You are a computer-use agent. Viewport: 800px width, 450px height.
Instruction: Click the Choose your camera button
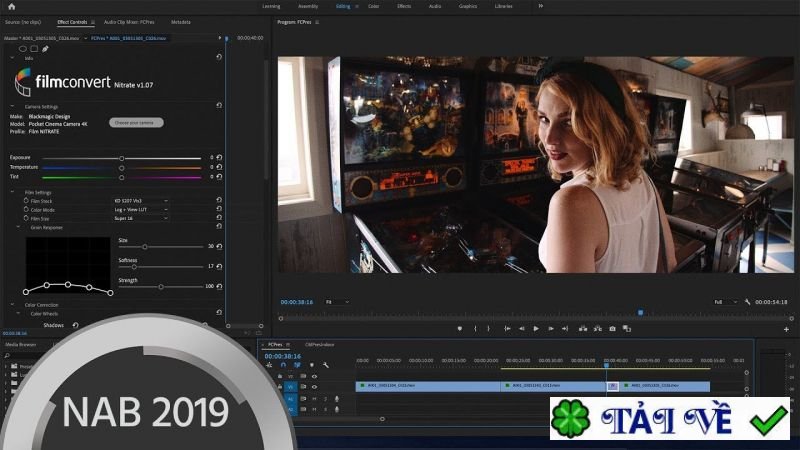click(x=136, y=122)
